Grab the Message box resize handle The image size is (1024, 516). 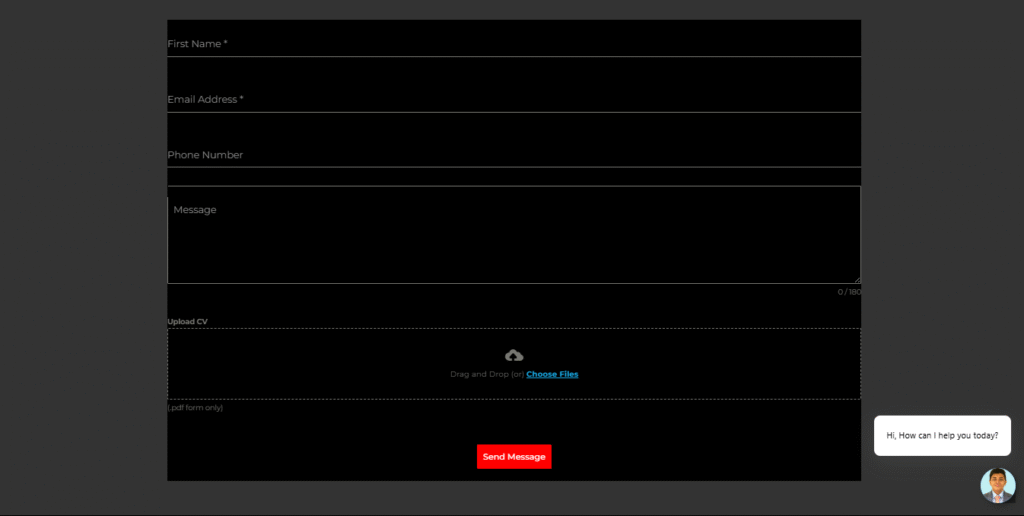point(856,279)
